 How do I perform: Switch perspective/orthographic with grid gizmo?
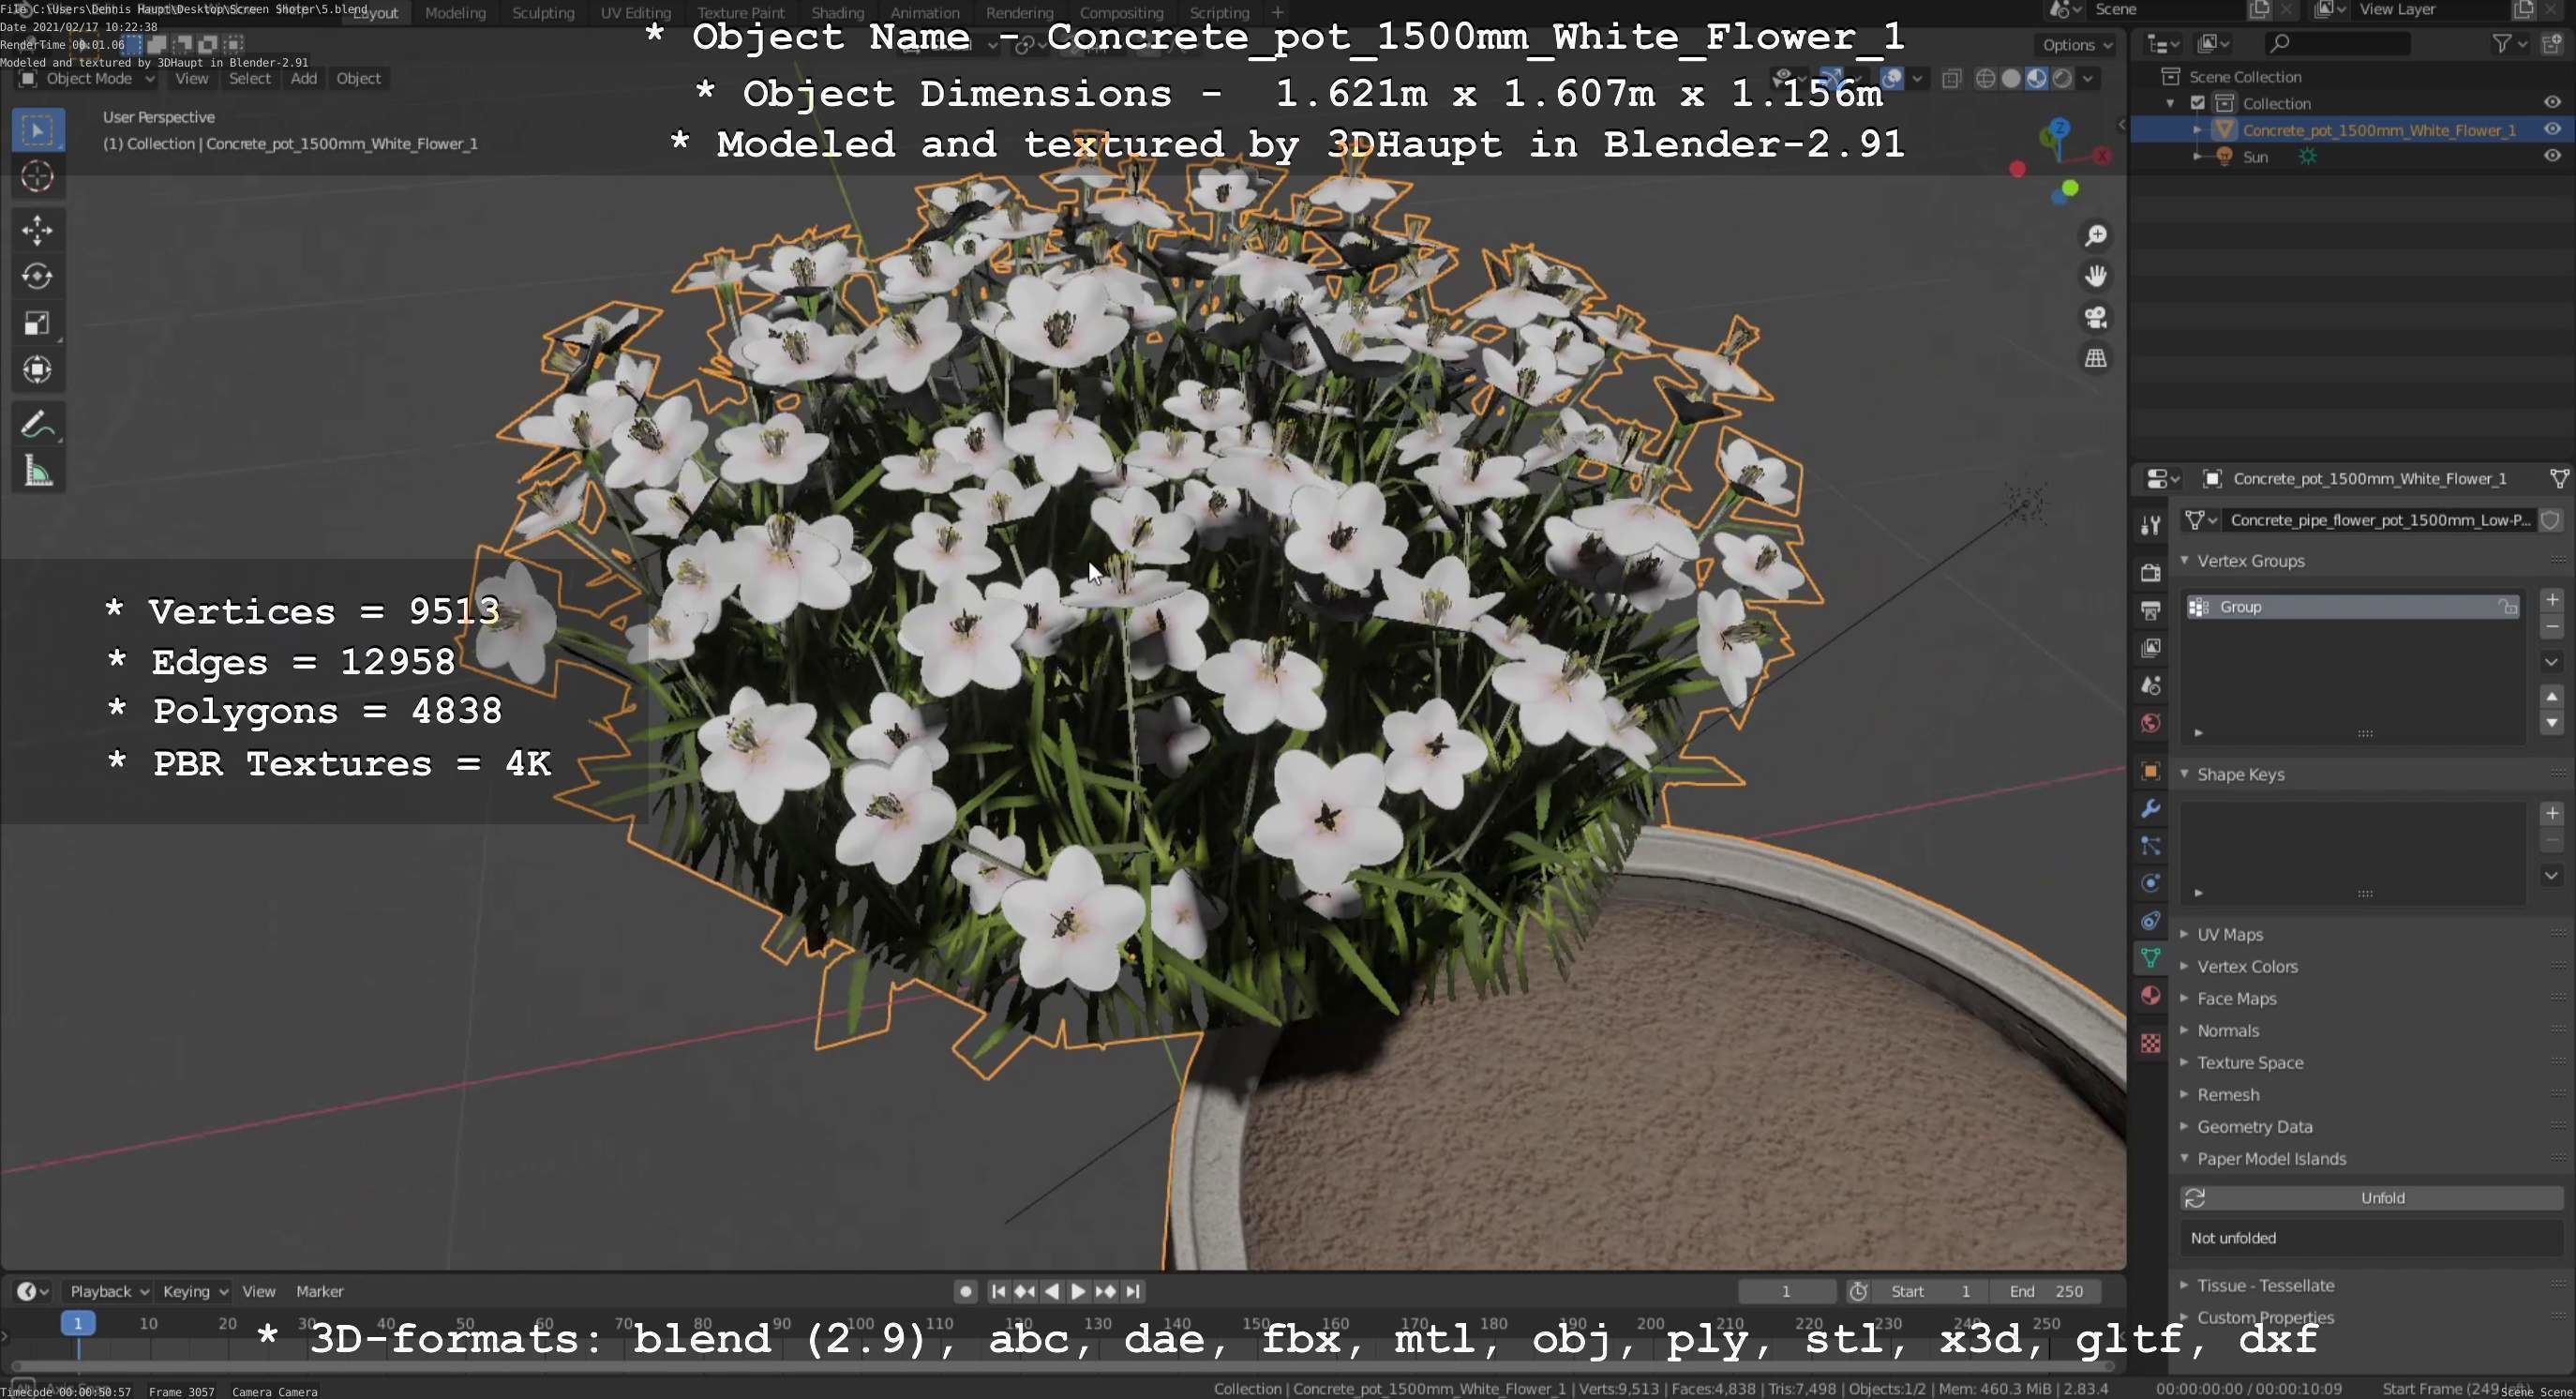pos(2096,358)
